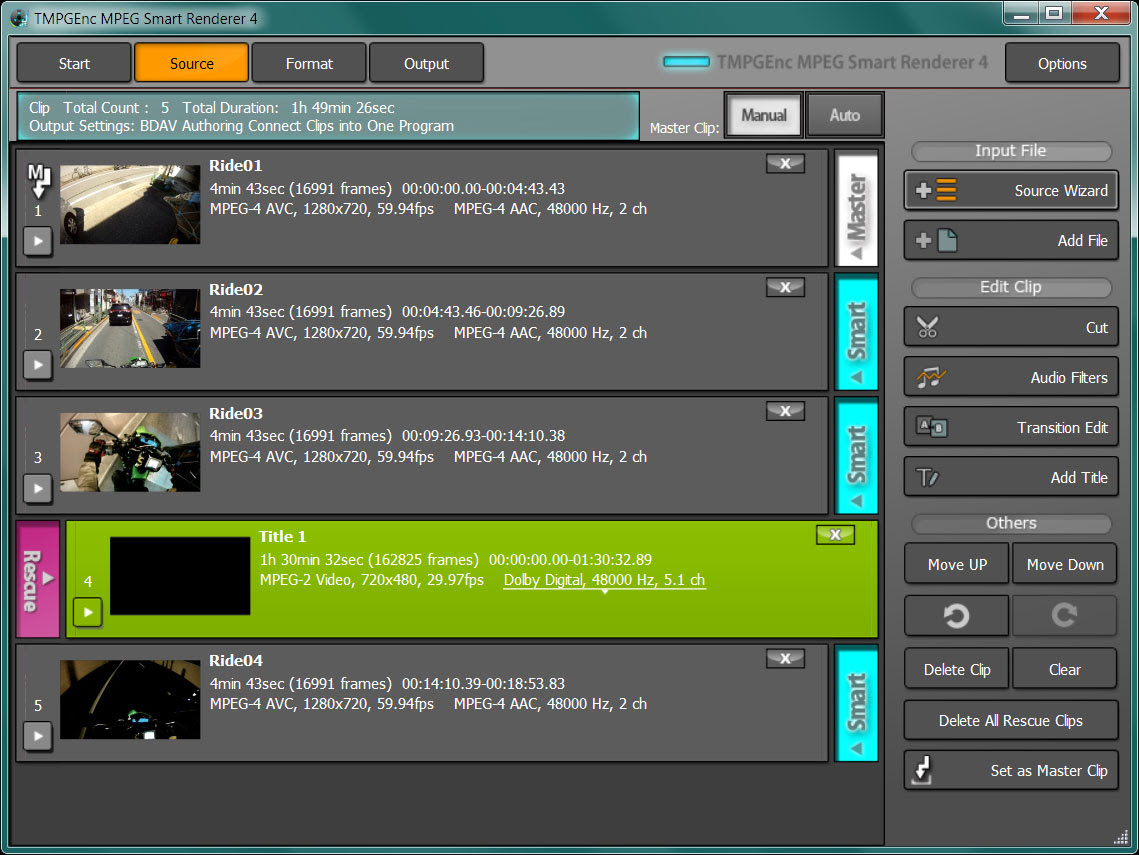Open the Cut editor
1139x855 pixels.
[1011, 327]
